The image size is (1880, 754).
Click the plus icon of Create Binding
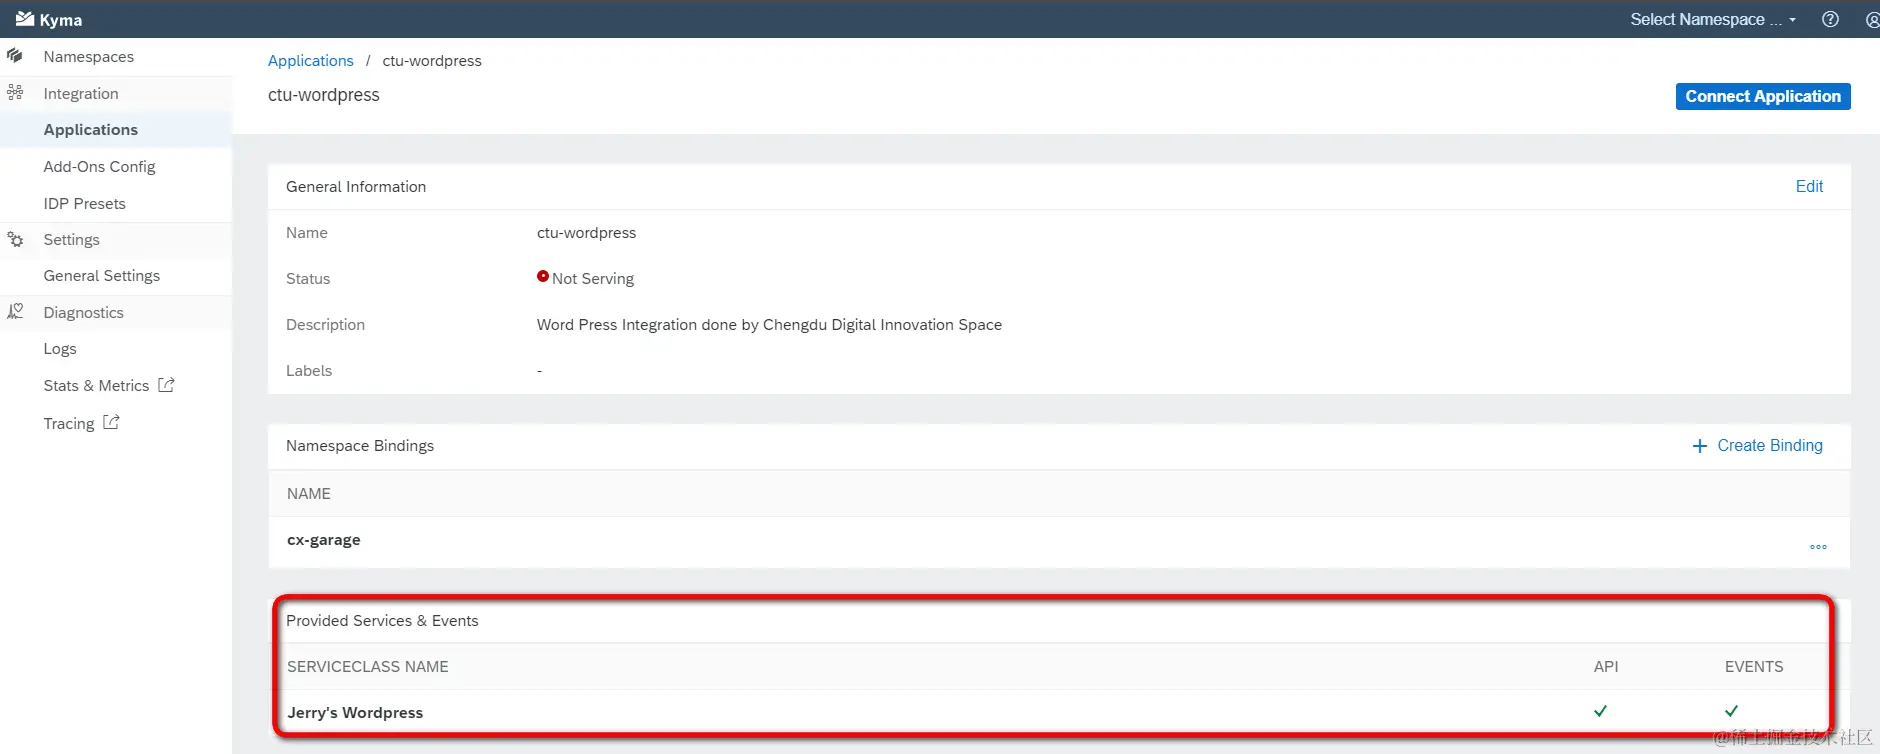pos(1699,446)
